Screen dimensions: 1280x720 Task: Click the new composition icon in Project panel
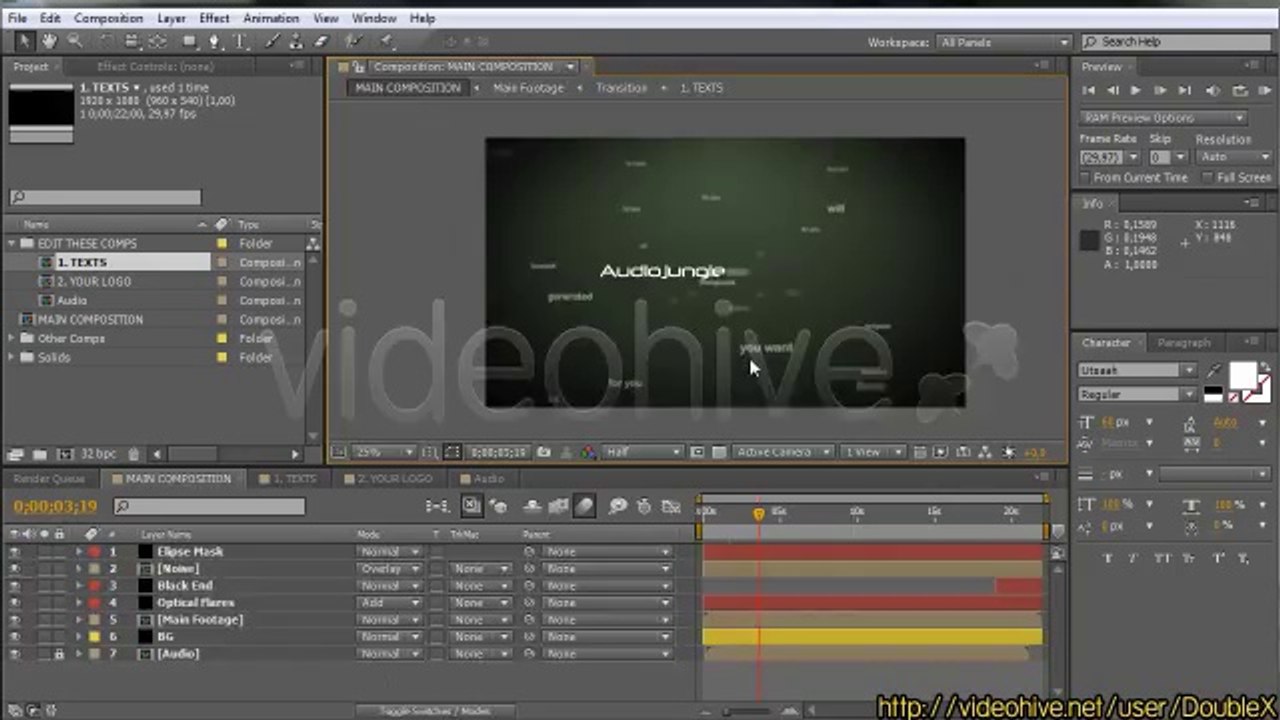pyautogui.click(x=64, y=454)
